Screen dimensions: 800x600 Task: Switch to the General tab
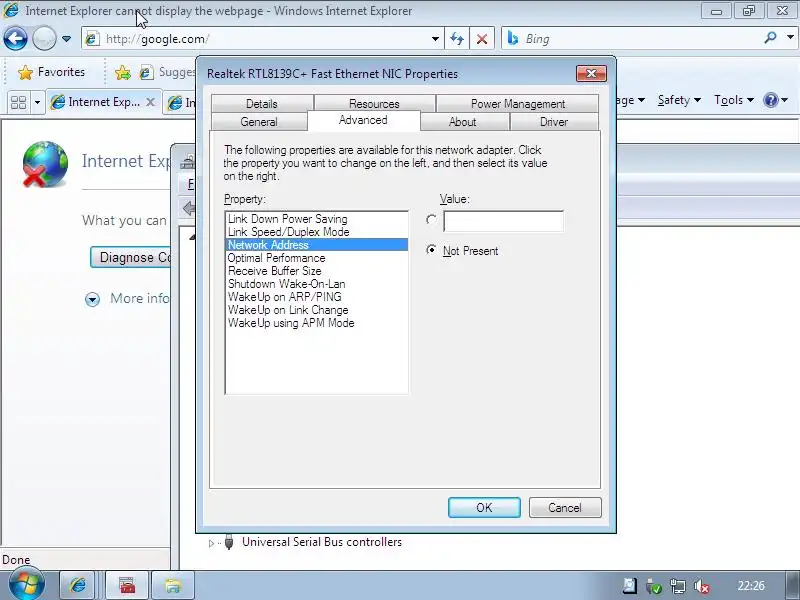pos(259,122)
